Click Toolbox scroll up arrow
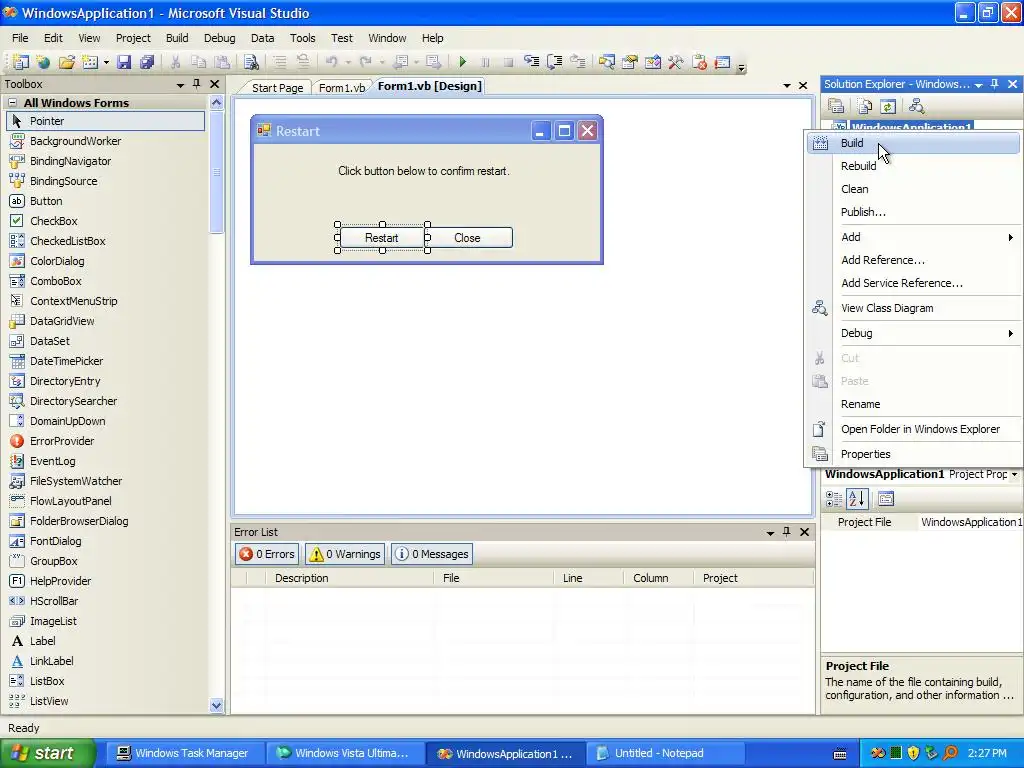1024x768 pixels. pyautogui.click(x=216, y=103)
